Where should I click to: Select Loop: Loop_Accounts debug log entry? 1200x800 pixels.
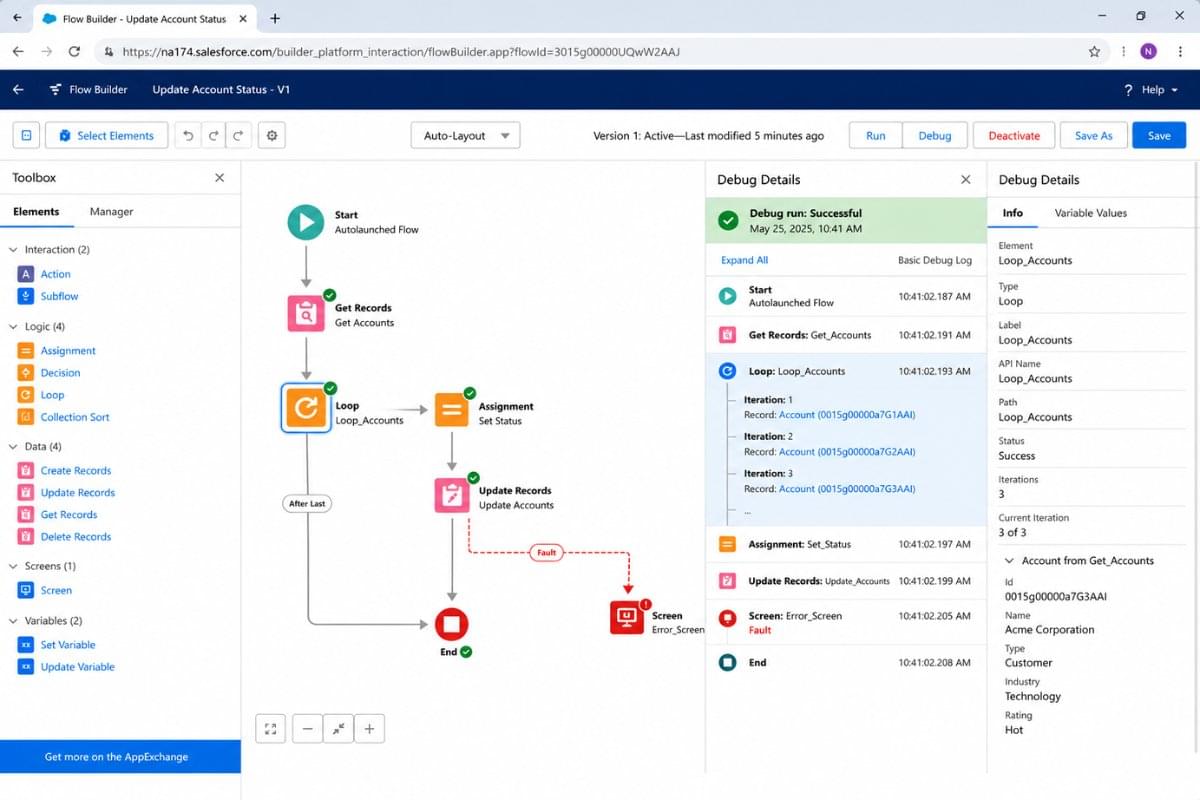(x=846, y=371)
